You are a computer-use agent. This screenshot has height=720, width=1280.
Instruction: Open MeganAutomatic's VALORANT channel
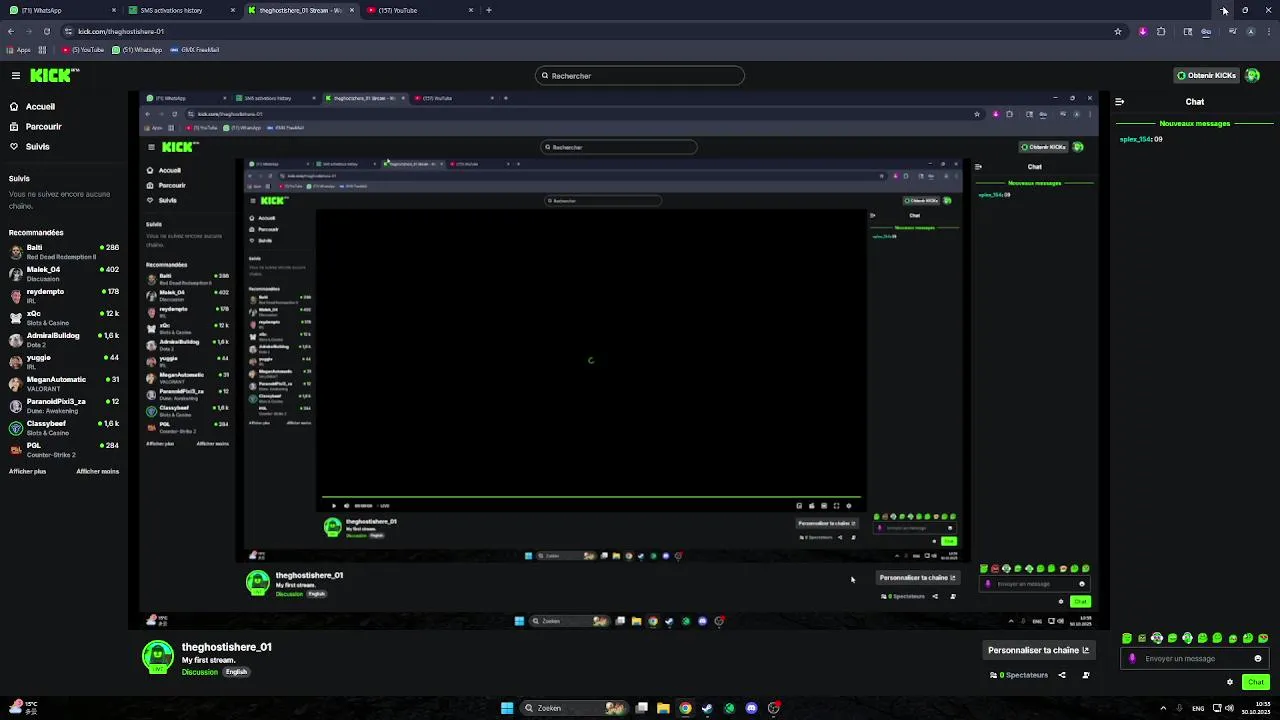64,383
